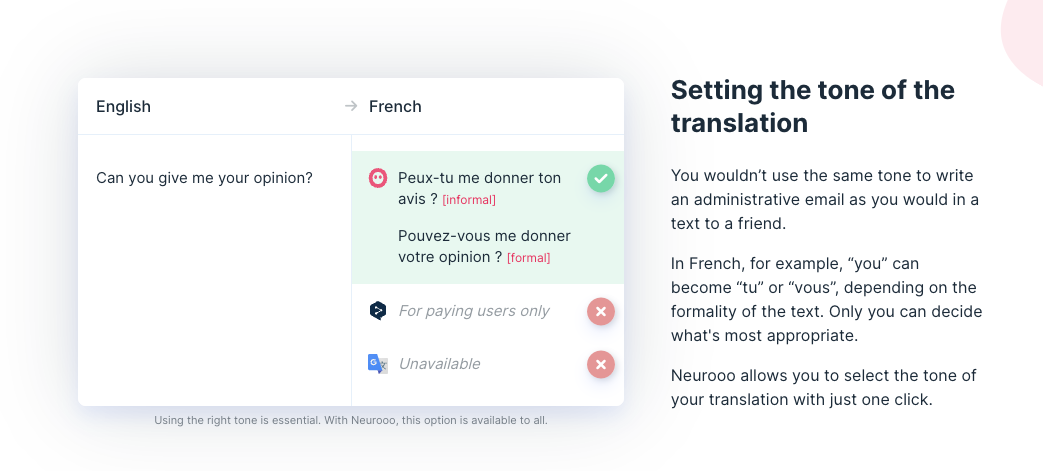Click the paragraph starting "In French, for example"
This screenshot has width=1043, height=471.
[826, 299]
